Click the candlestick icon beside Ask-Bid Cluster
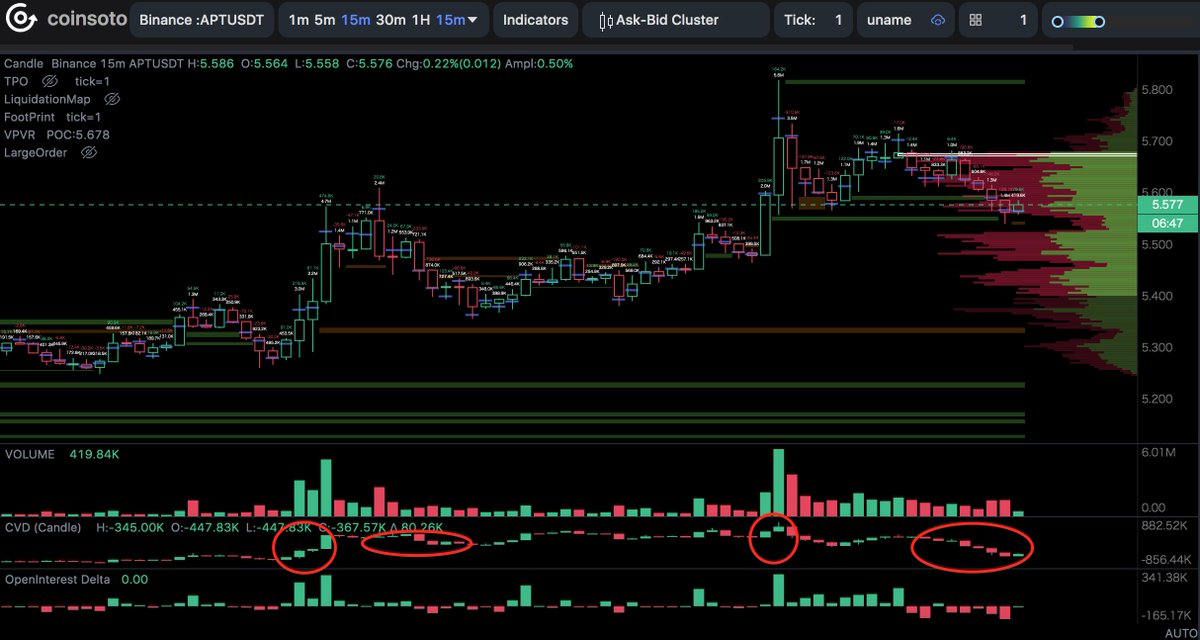The height and width of the screenshot is (640, 1200). pos(604,20)
